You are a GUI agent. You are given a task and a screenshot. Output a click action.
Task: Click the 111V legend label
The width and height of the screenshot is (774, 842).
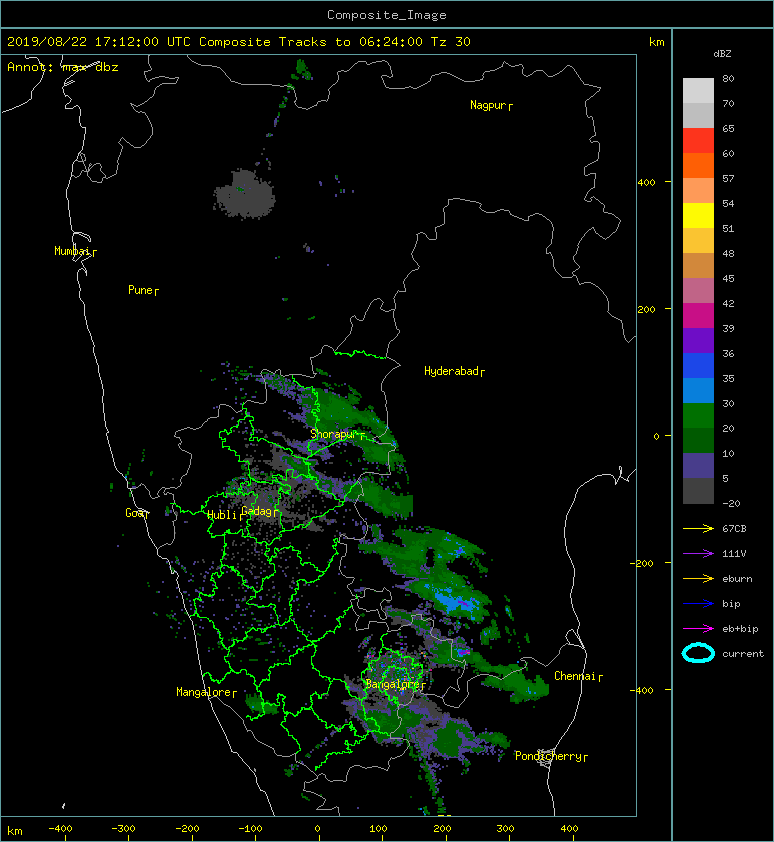(734, 554)
